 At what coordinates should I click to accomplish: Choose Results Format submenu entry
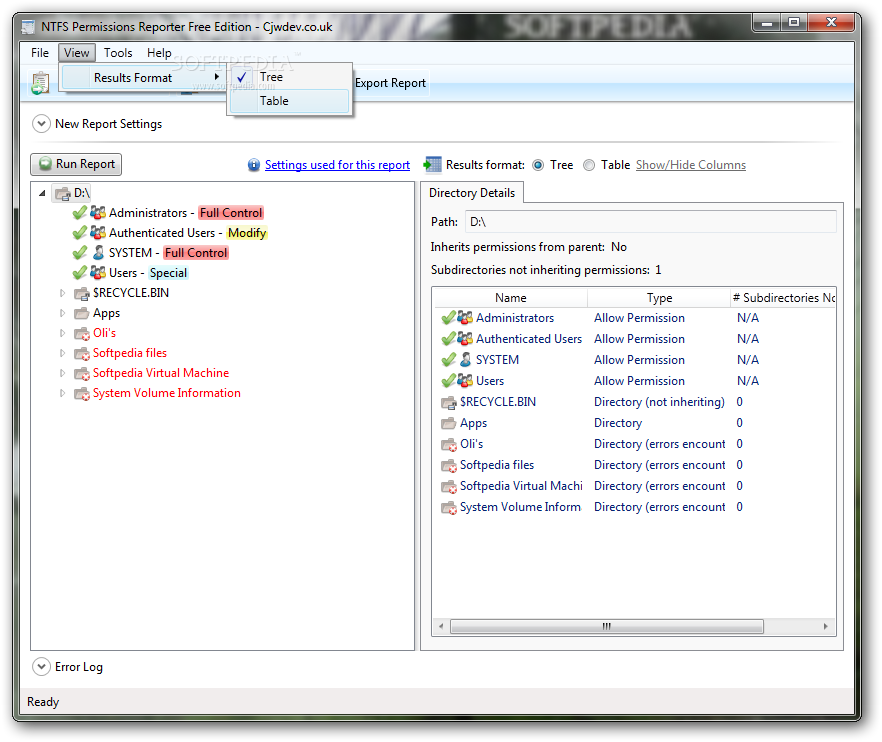[x=143, y=78]
